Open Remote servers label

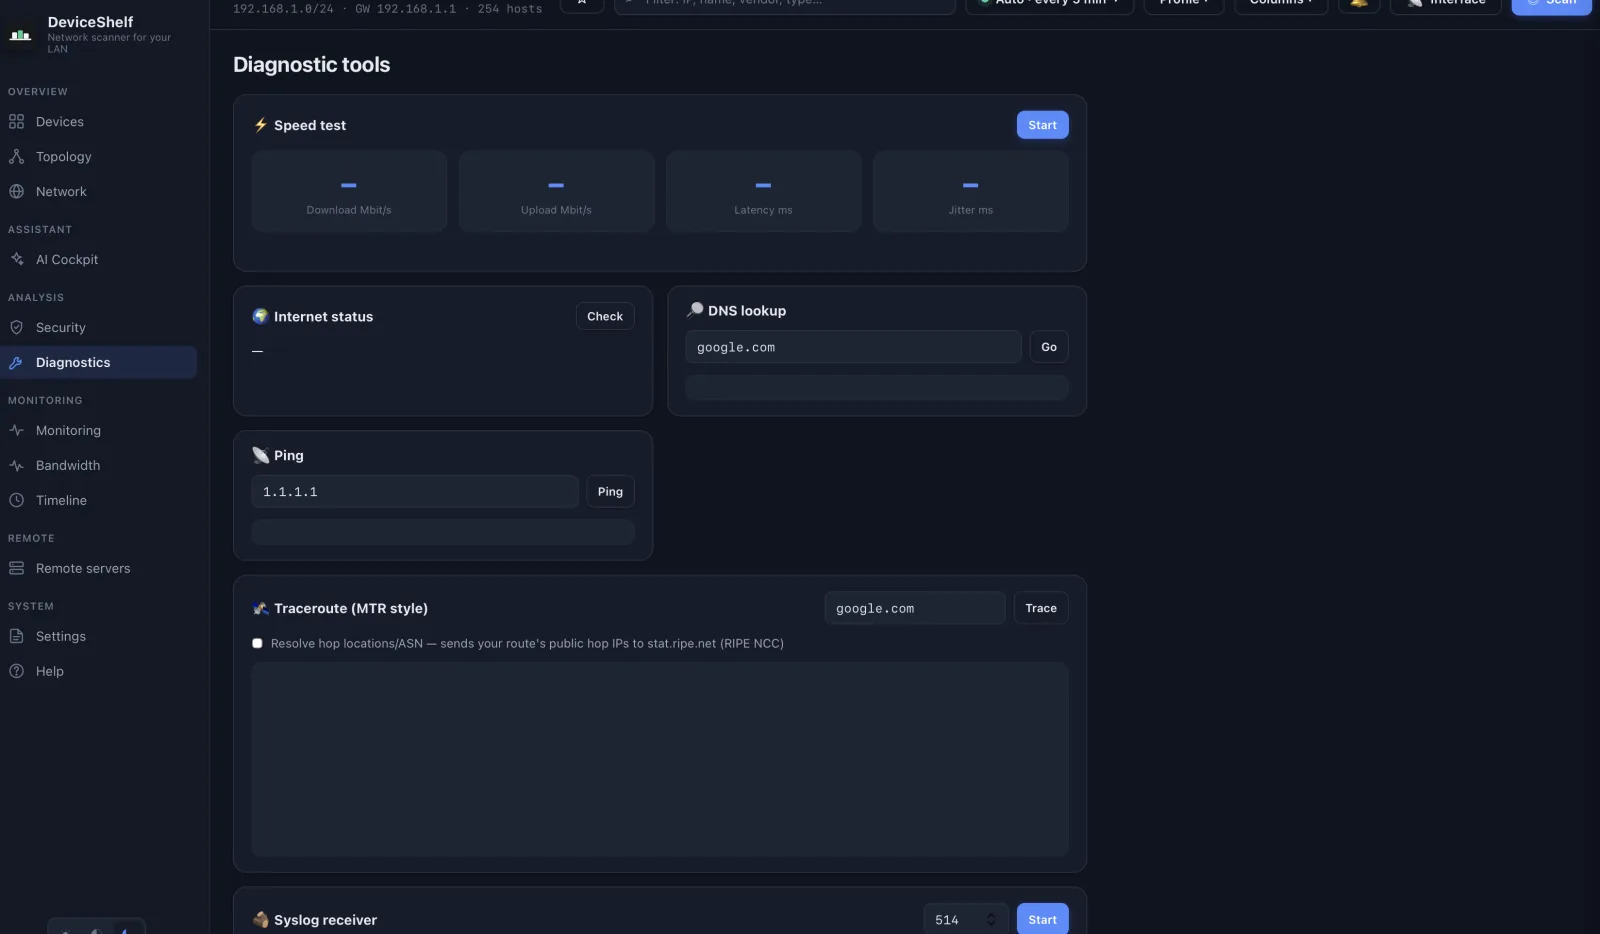83,569
